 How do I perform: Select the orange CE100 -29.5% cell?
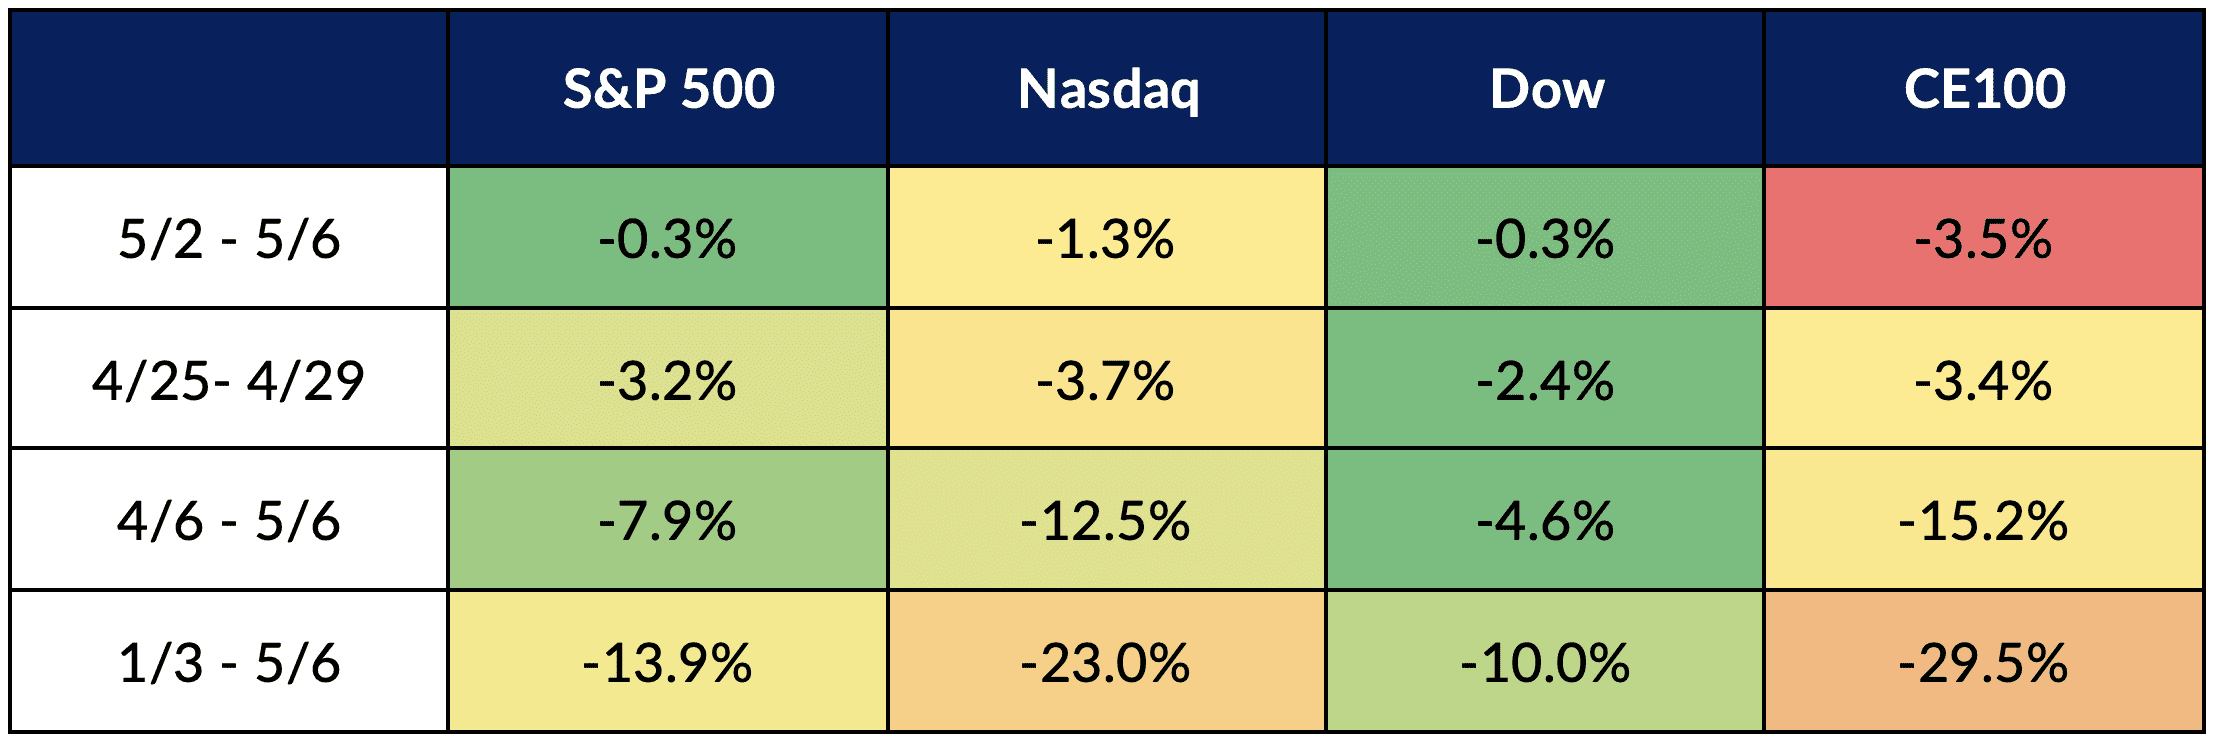pos(1984,663)
